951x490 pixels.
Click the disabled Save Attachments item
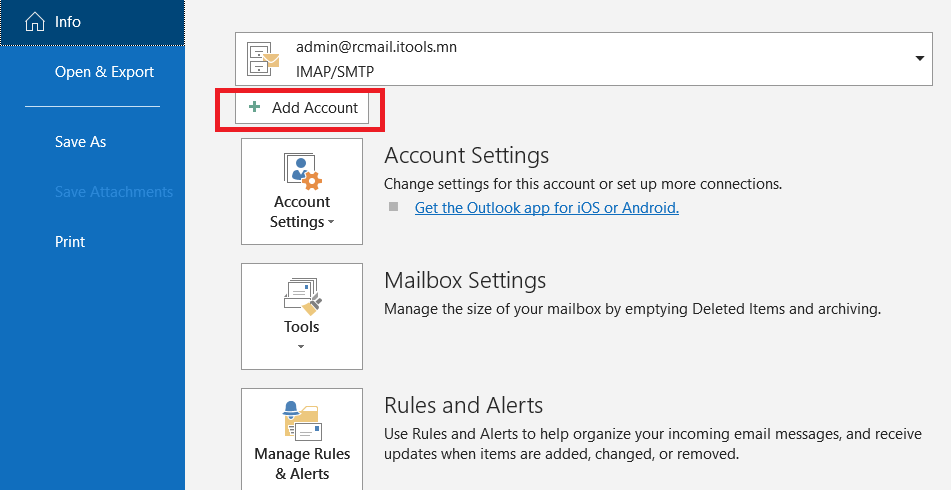coord(113,192)
